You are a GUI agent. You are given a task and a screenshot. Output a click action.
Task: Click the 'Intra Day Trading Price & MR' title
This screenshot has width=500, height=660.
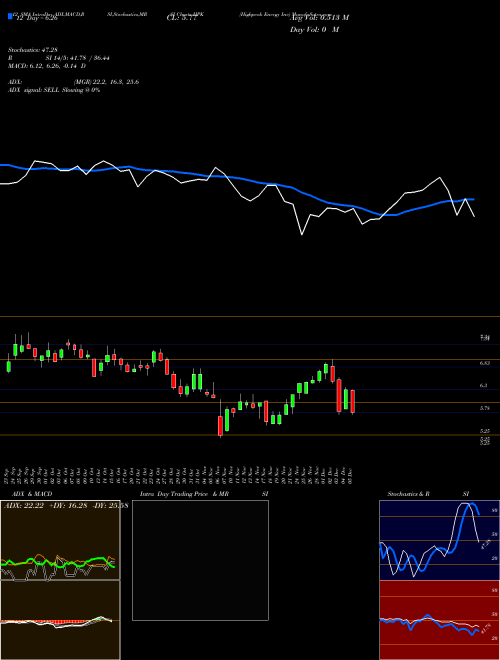[184, 494]
